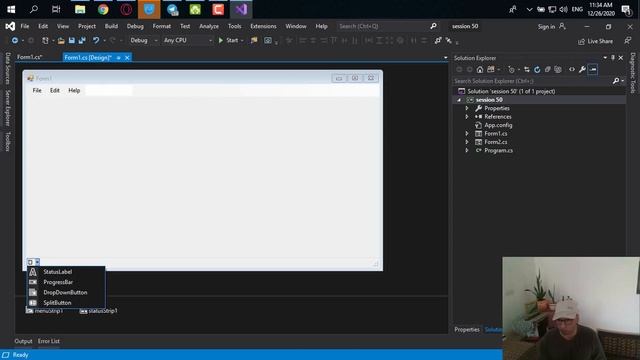The height and width of the screenshot is (360, 640).
Task: Open the Output panel tab
Action: tap(23, 341)
